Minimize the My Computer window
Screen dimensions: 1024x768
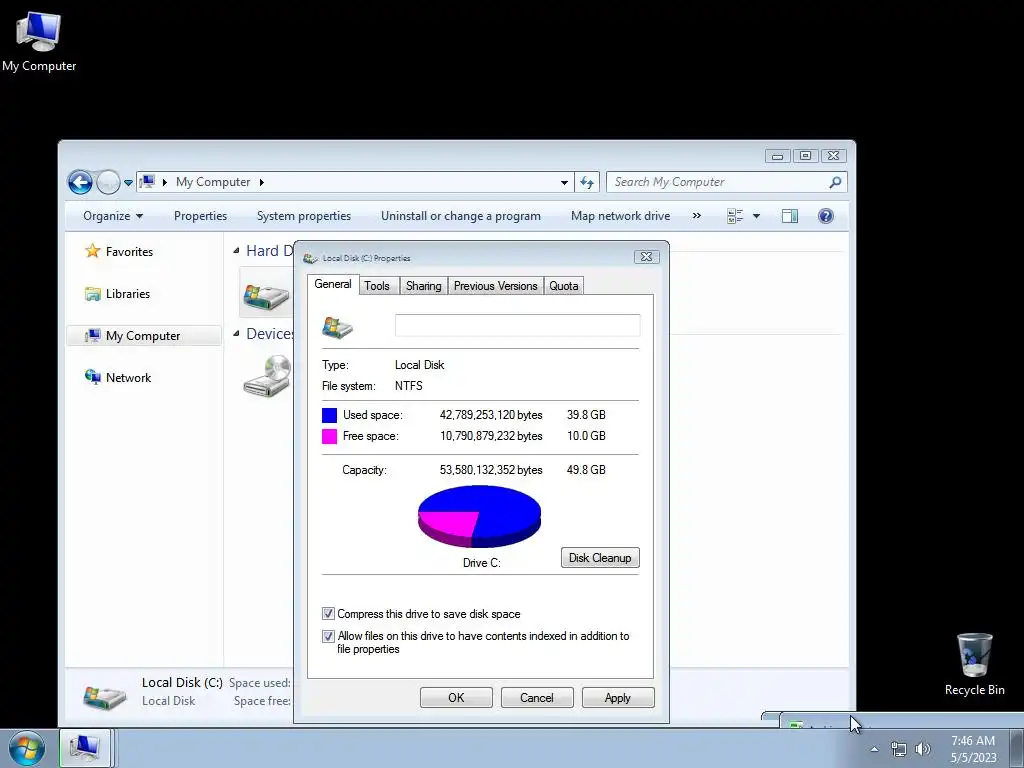click(777, 155)
